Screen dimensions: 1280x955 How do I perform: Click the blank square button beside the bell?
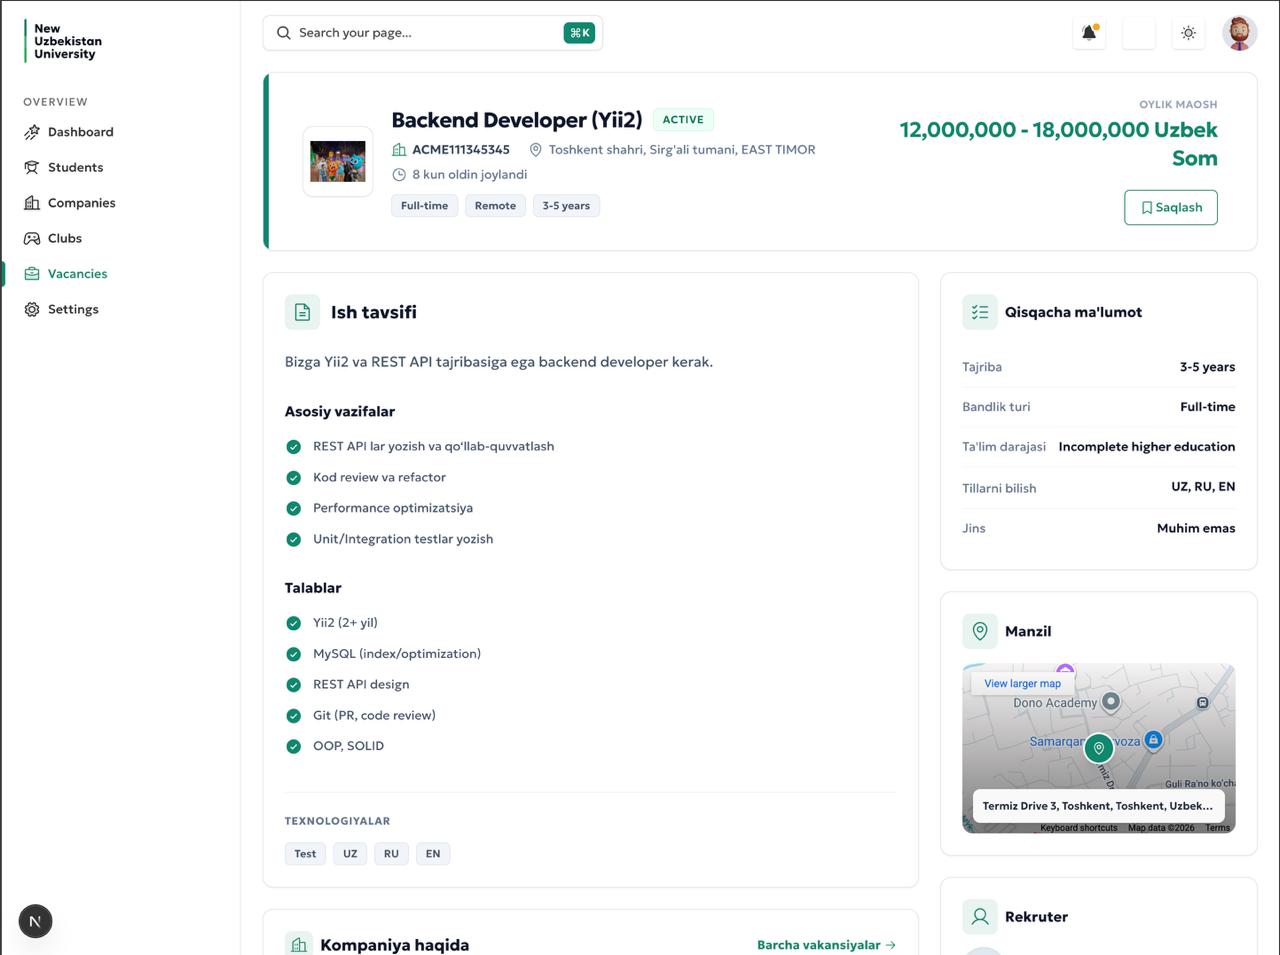1139,33
